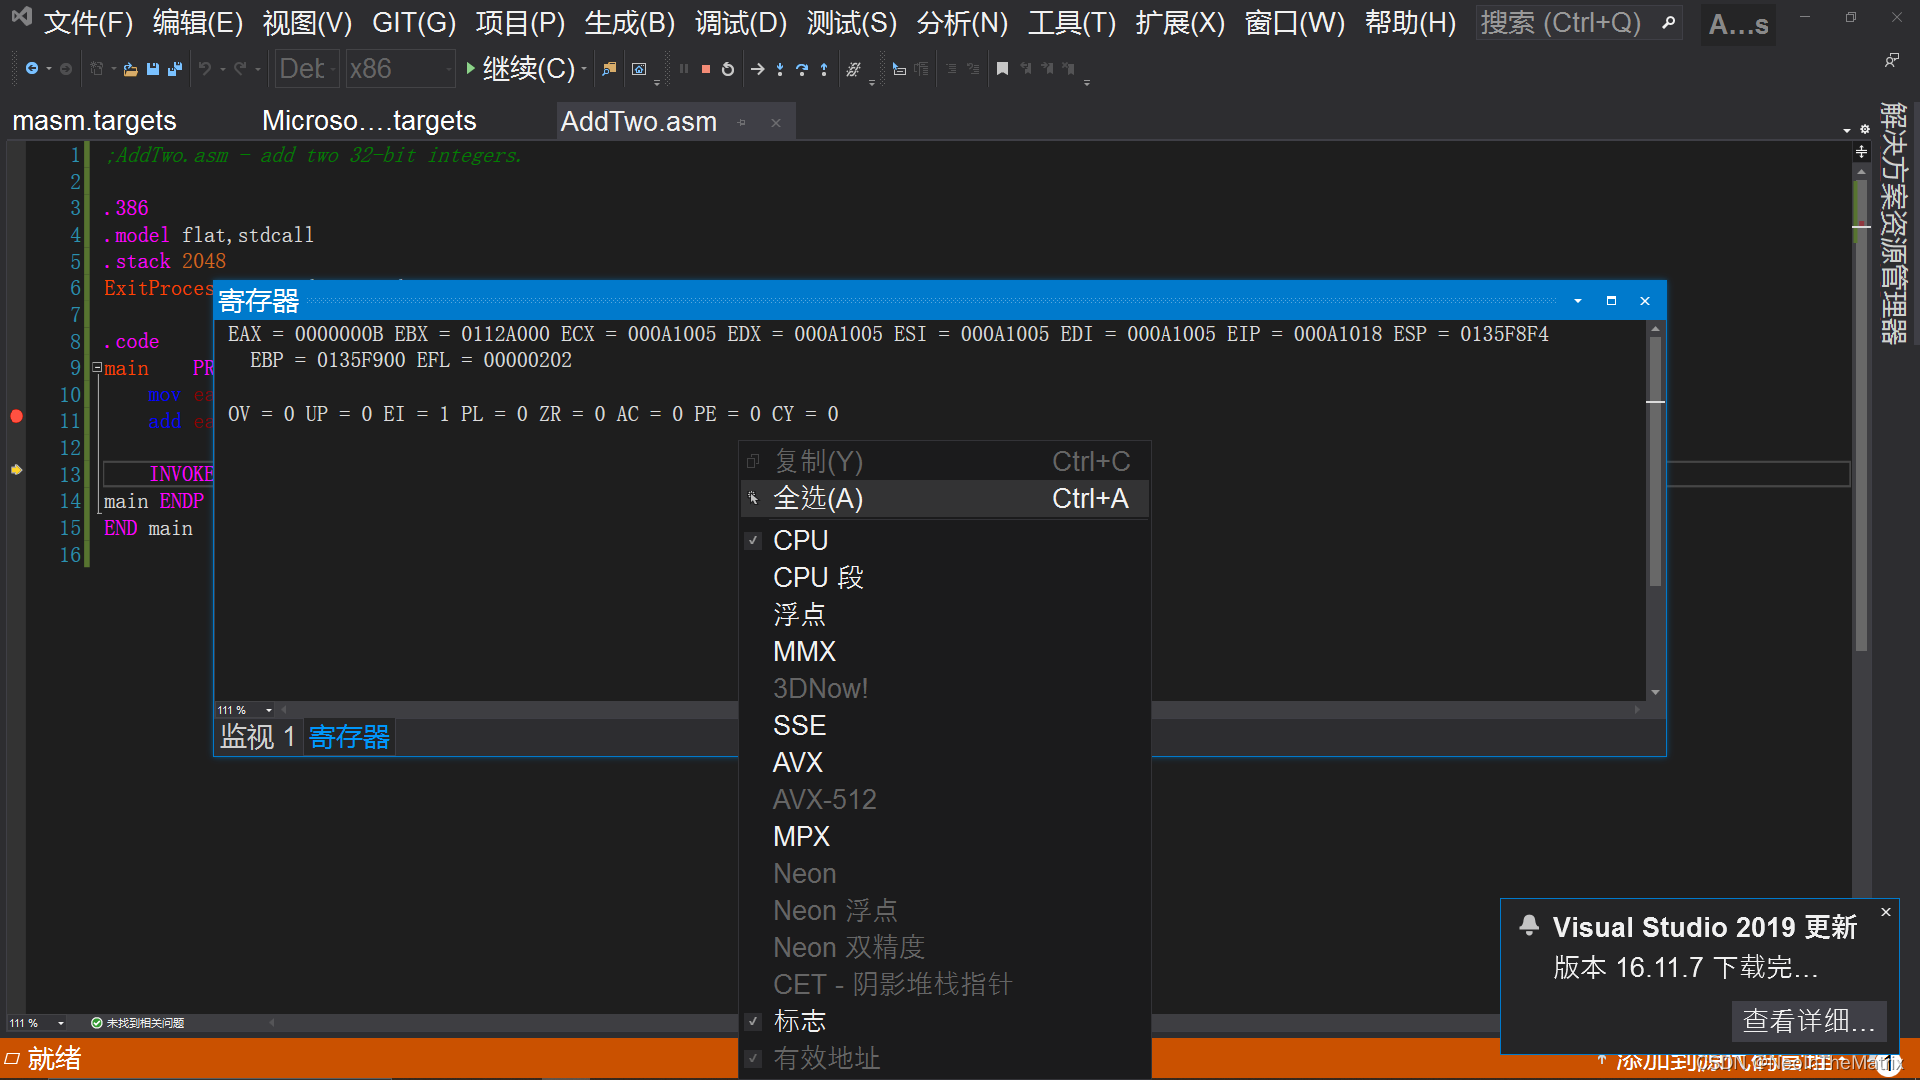Click the red stop debugging icon
1920x1080 pixels.
pos(706,69)
